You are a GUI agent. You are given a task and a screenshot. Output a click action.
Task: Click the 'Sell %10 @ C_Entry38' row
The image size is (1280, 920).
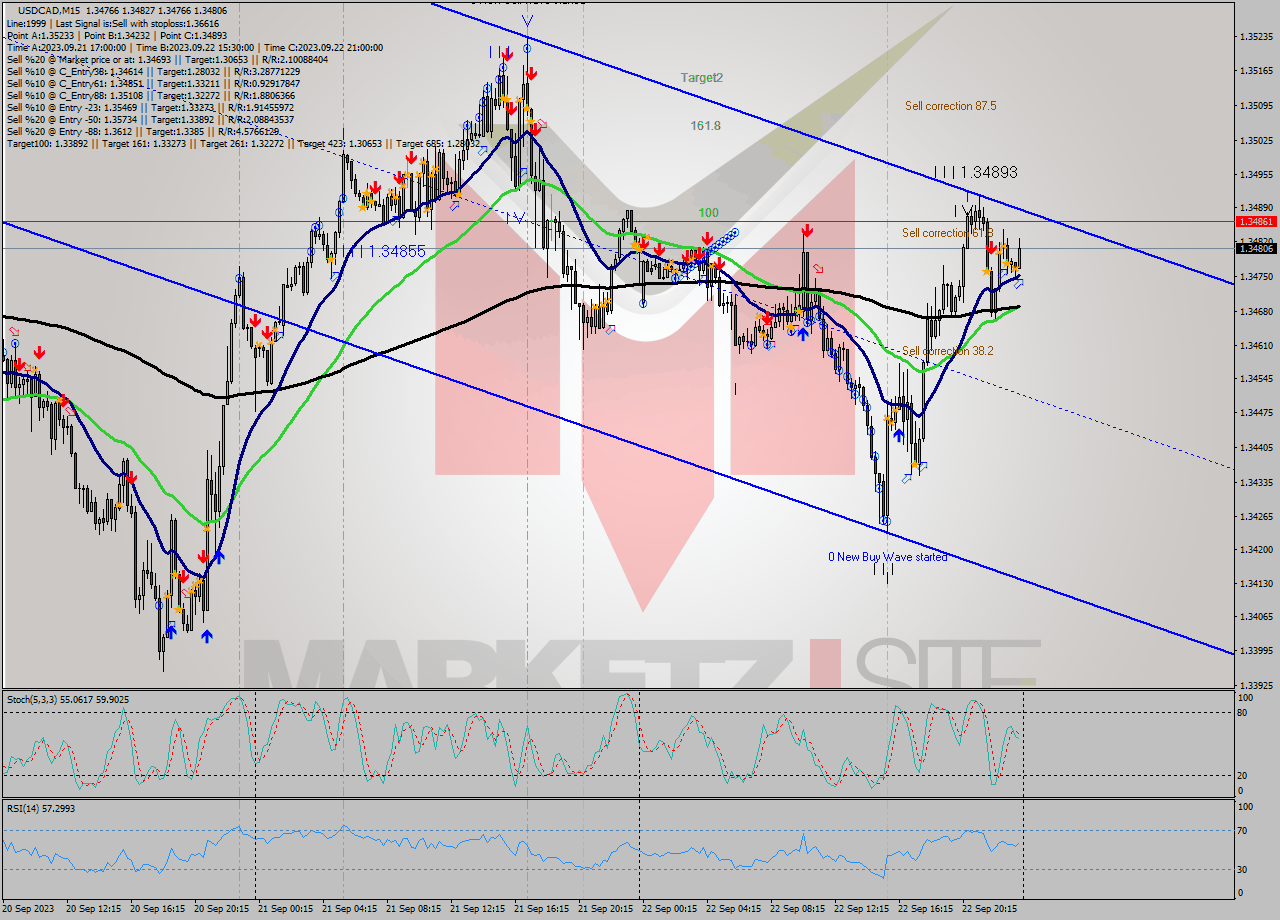pyautogui.click(x=152, y=71)
